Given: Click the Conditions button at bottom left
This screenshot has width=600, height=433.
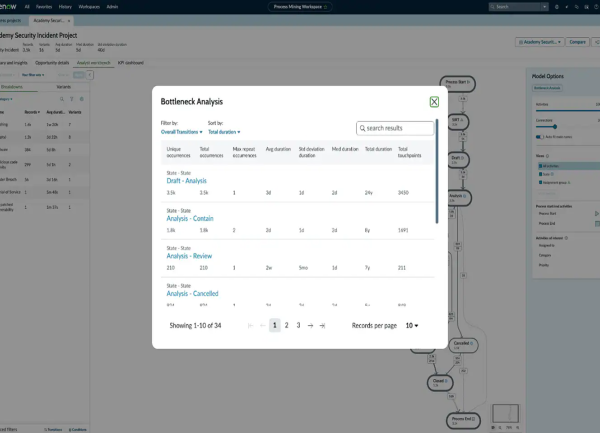Looking at the screenshot, I should click(77, 430).
